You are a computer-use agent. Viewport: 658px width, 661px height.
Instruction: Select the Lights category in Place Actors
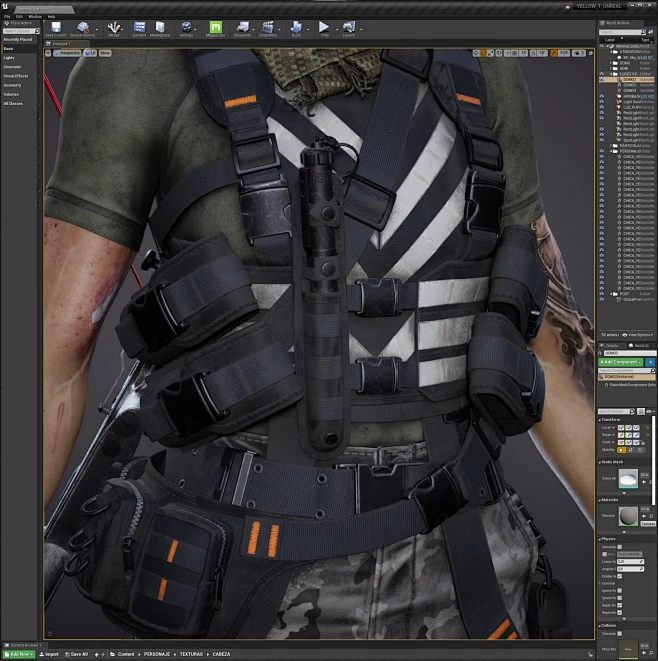[9, 58]
